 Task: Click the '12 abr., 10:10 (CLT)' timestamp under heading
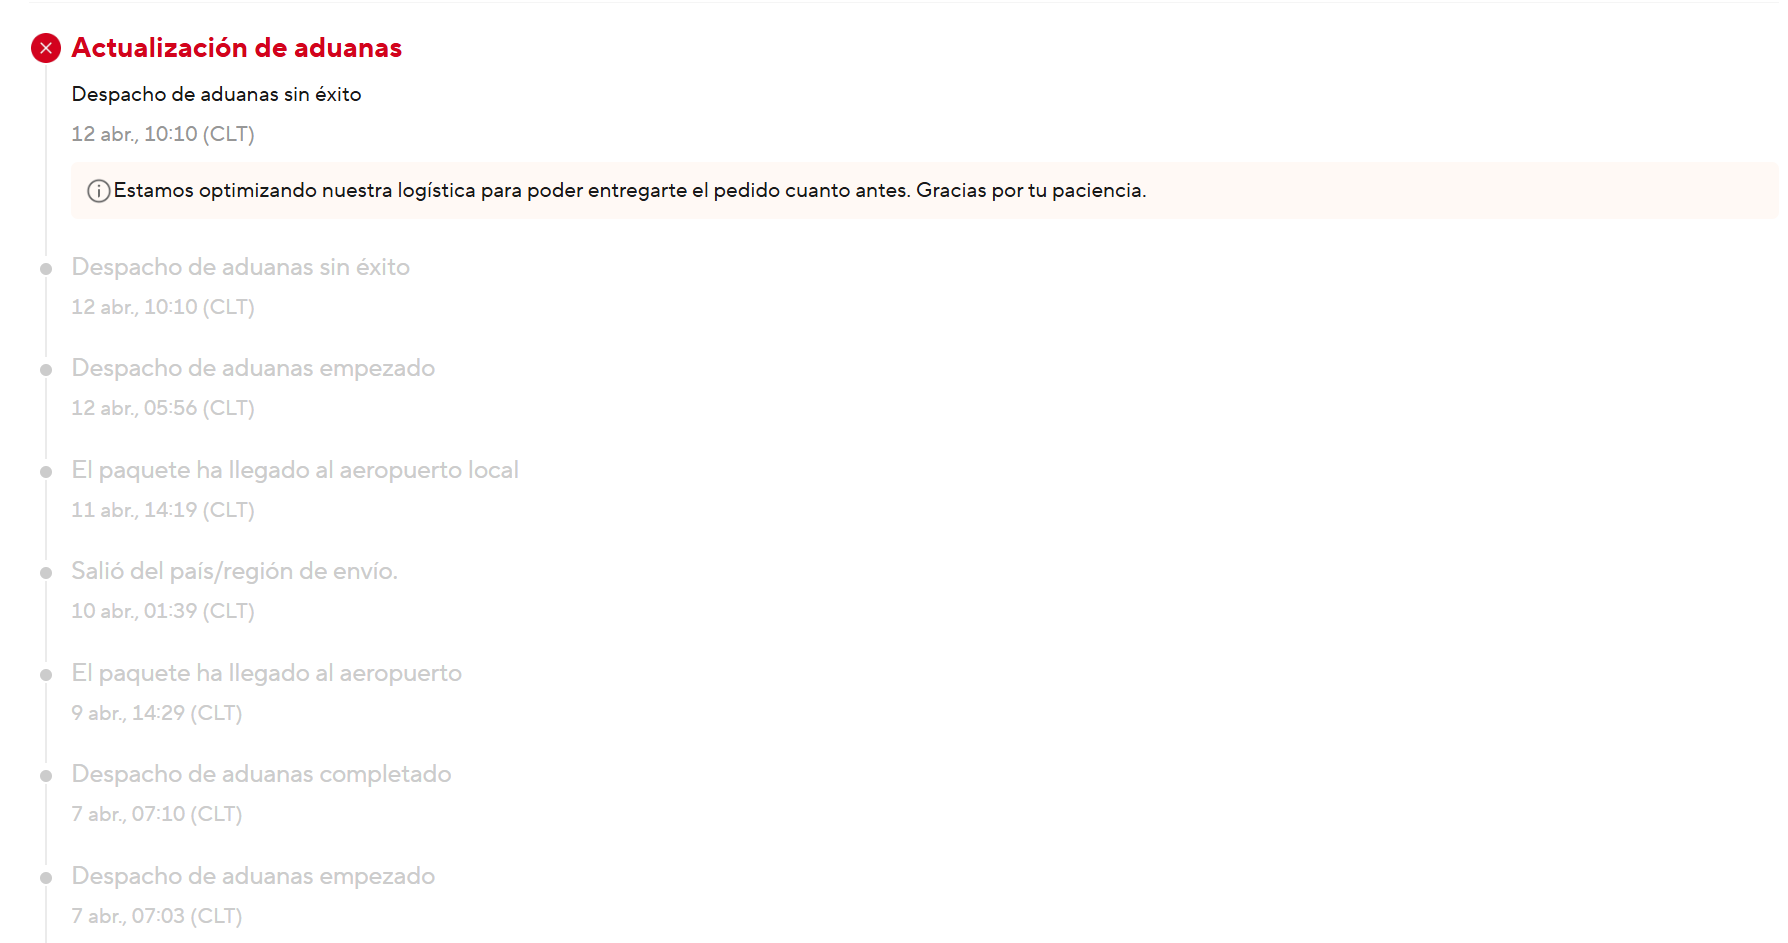[163, 134]
